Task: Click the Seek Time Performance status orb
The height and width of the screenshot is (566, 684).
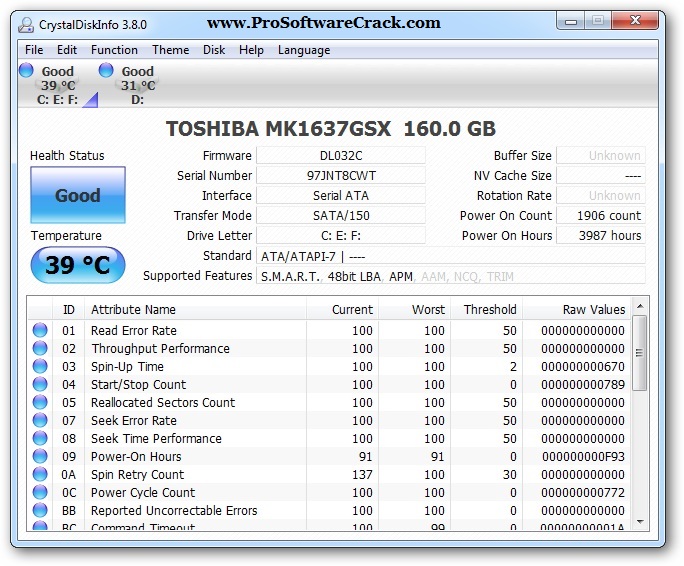Action: click(x=40, y=438)
